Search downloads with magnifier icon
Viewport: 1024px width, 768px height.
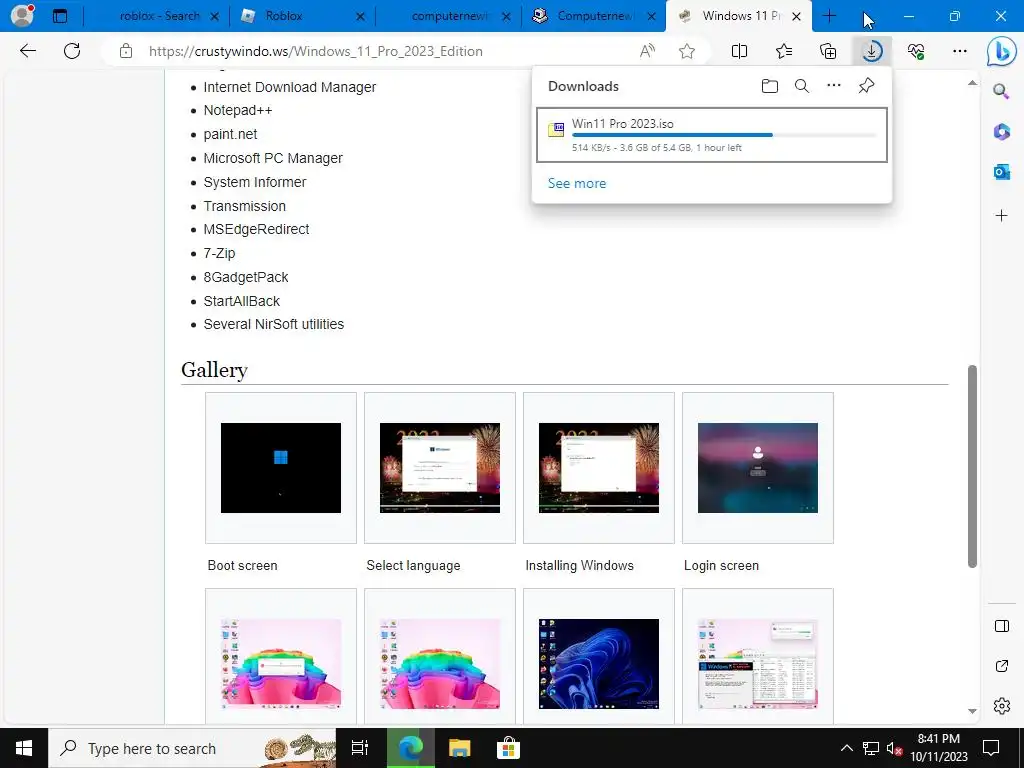click(x=802, y=86)
